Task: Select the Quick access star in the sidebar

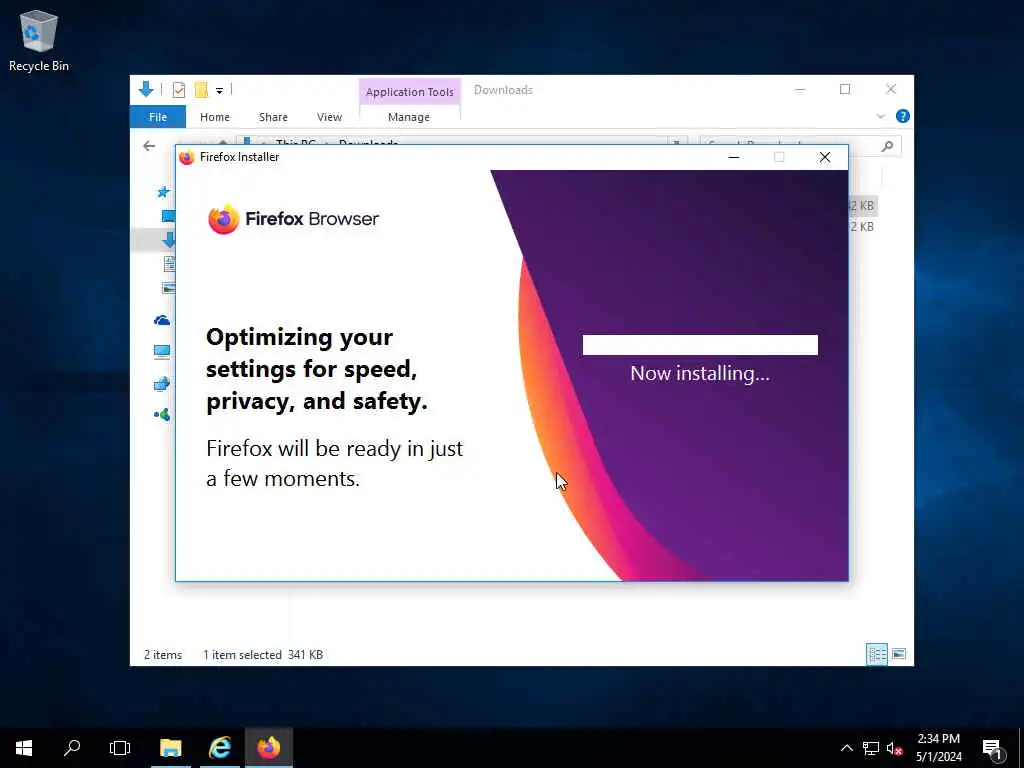Action: point(163,192)
